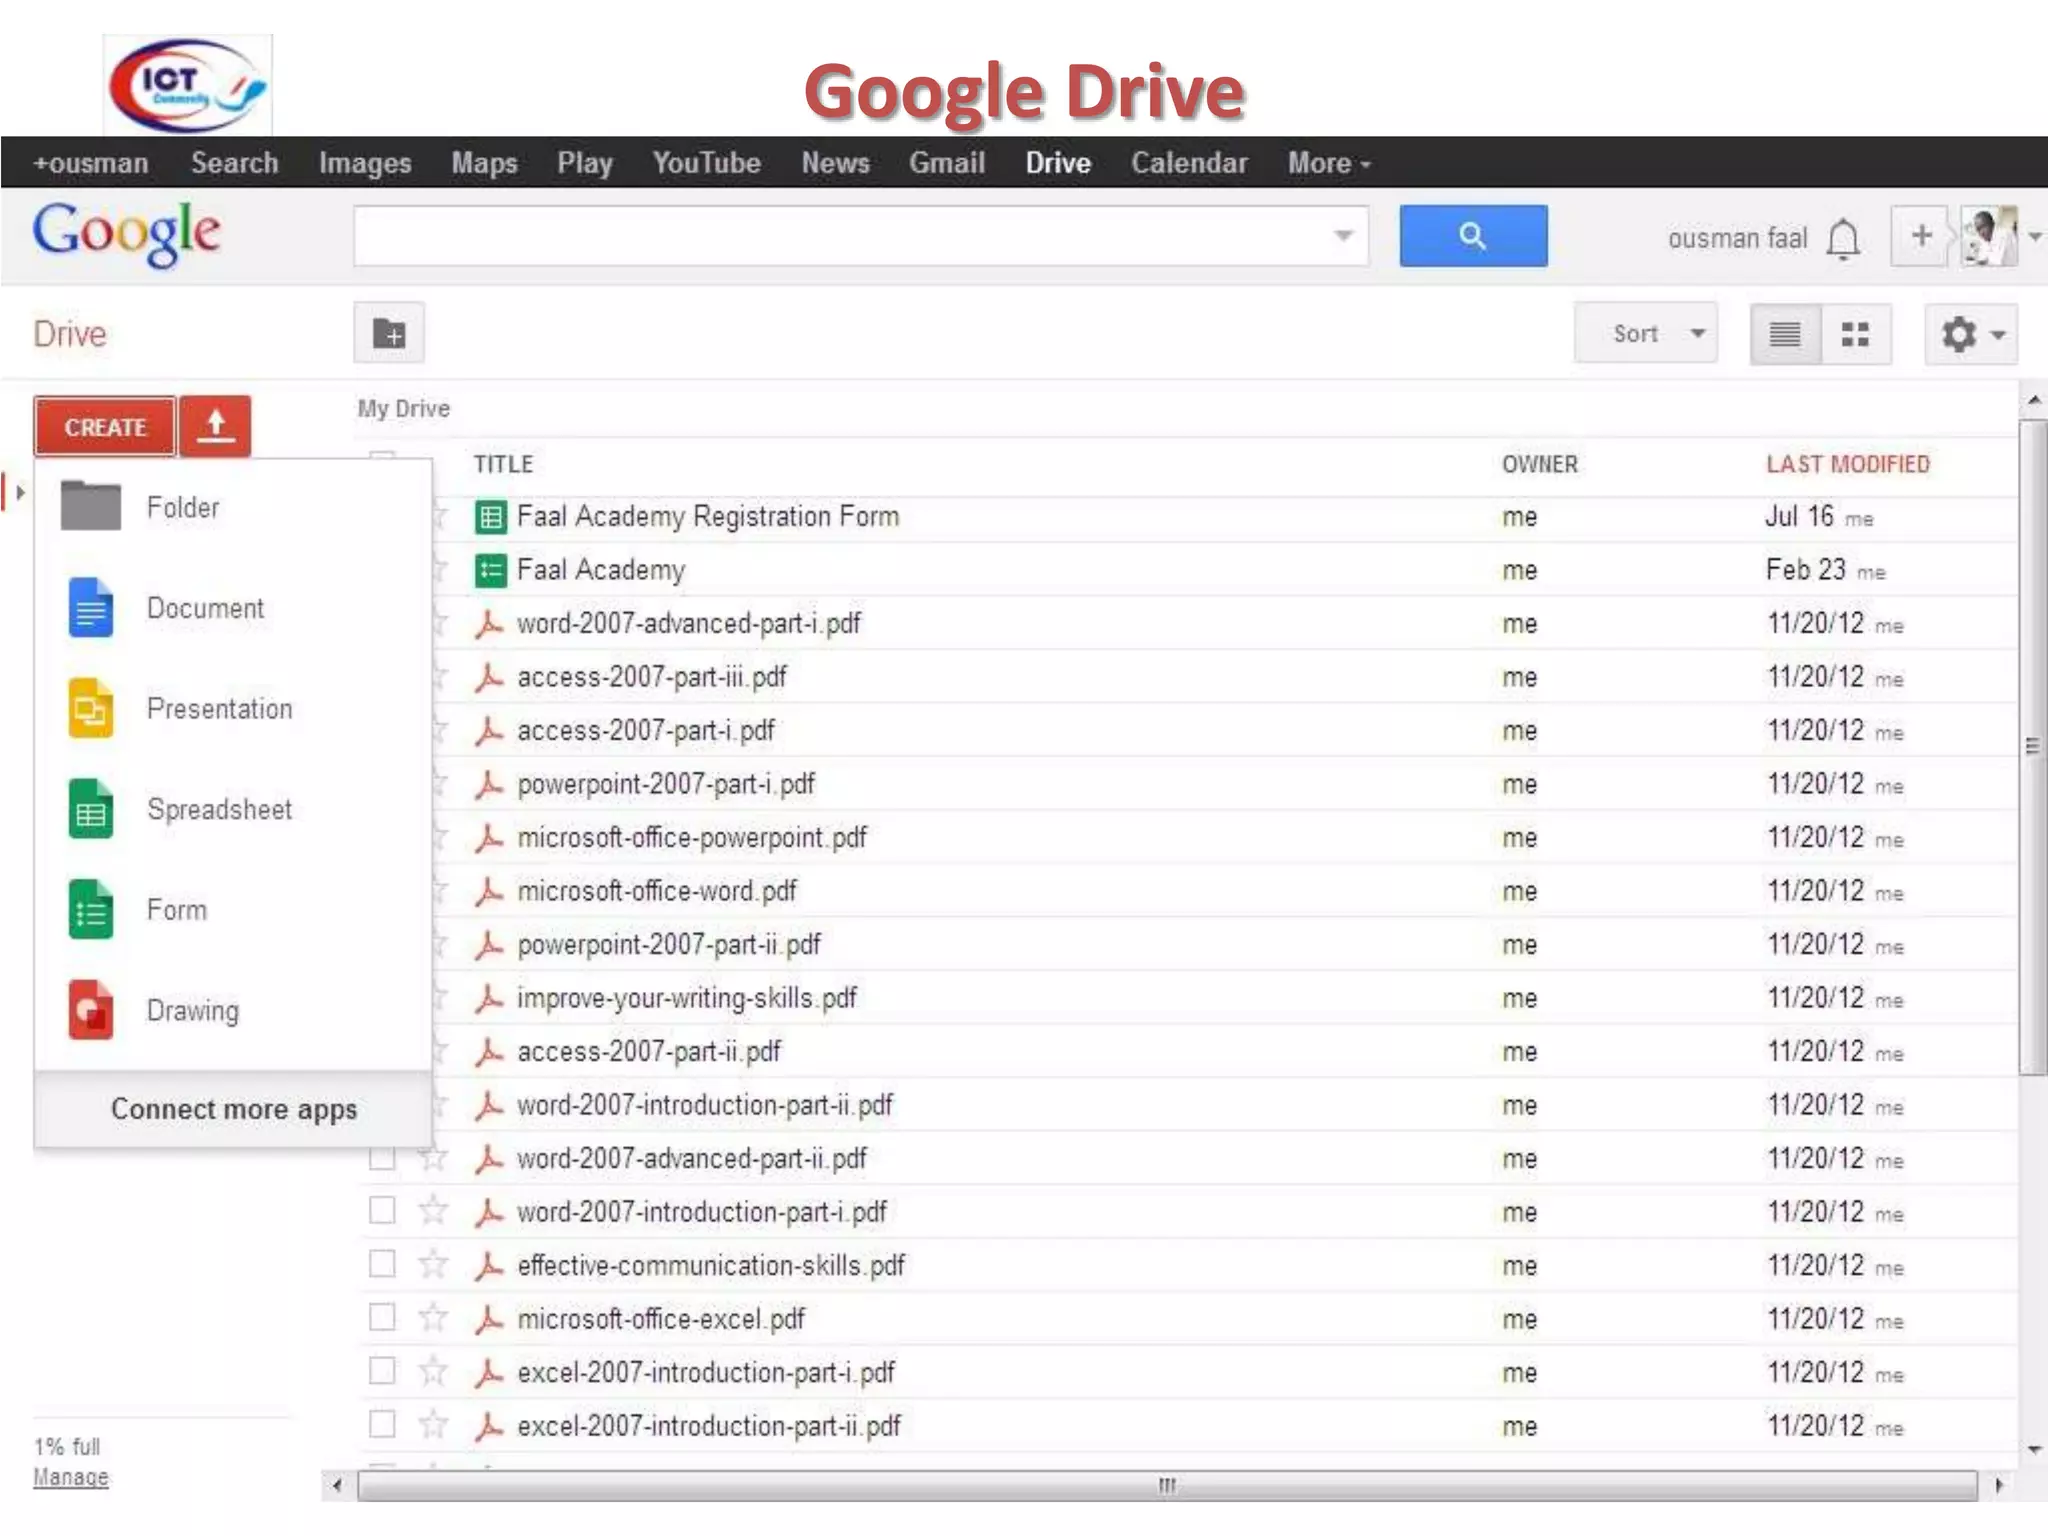Open Calendar in top bar
The height and width of the screenshot is (1536, 2048).
click(1189, 163)
